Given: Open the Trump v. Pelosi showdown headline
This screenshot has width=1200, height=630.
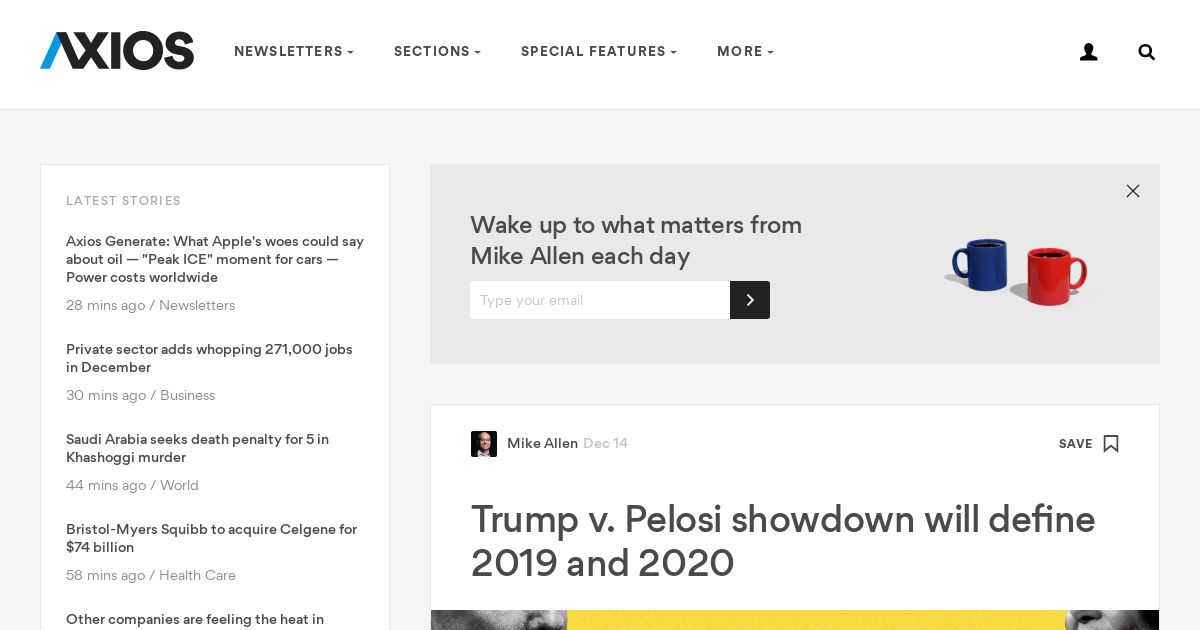Looking at the screenshot, I should (x=783, y=541).
